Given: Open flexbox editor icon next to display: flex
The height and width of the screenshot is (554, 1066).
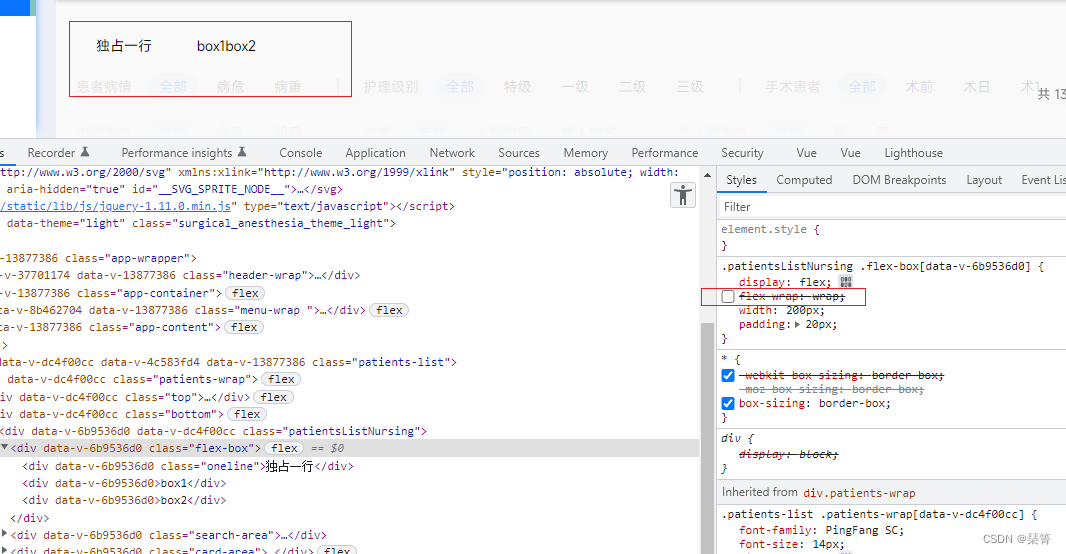Looking at the screenshot, I should (846, 281).
